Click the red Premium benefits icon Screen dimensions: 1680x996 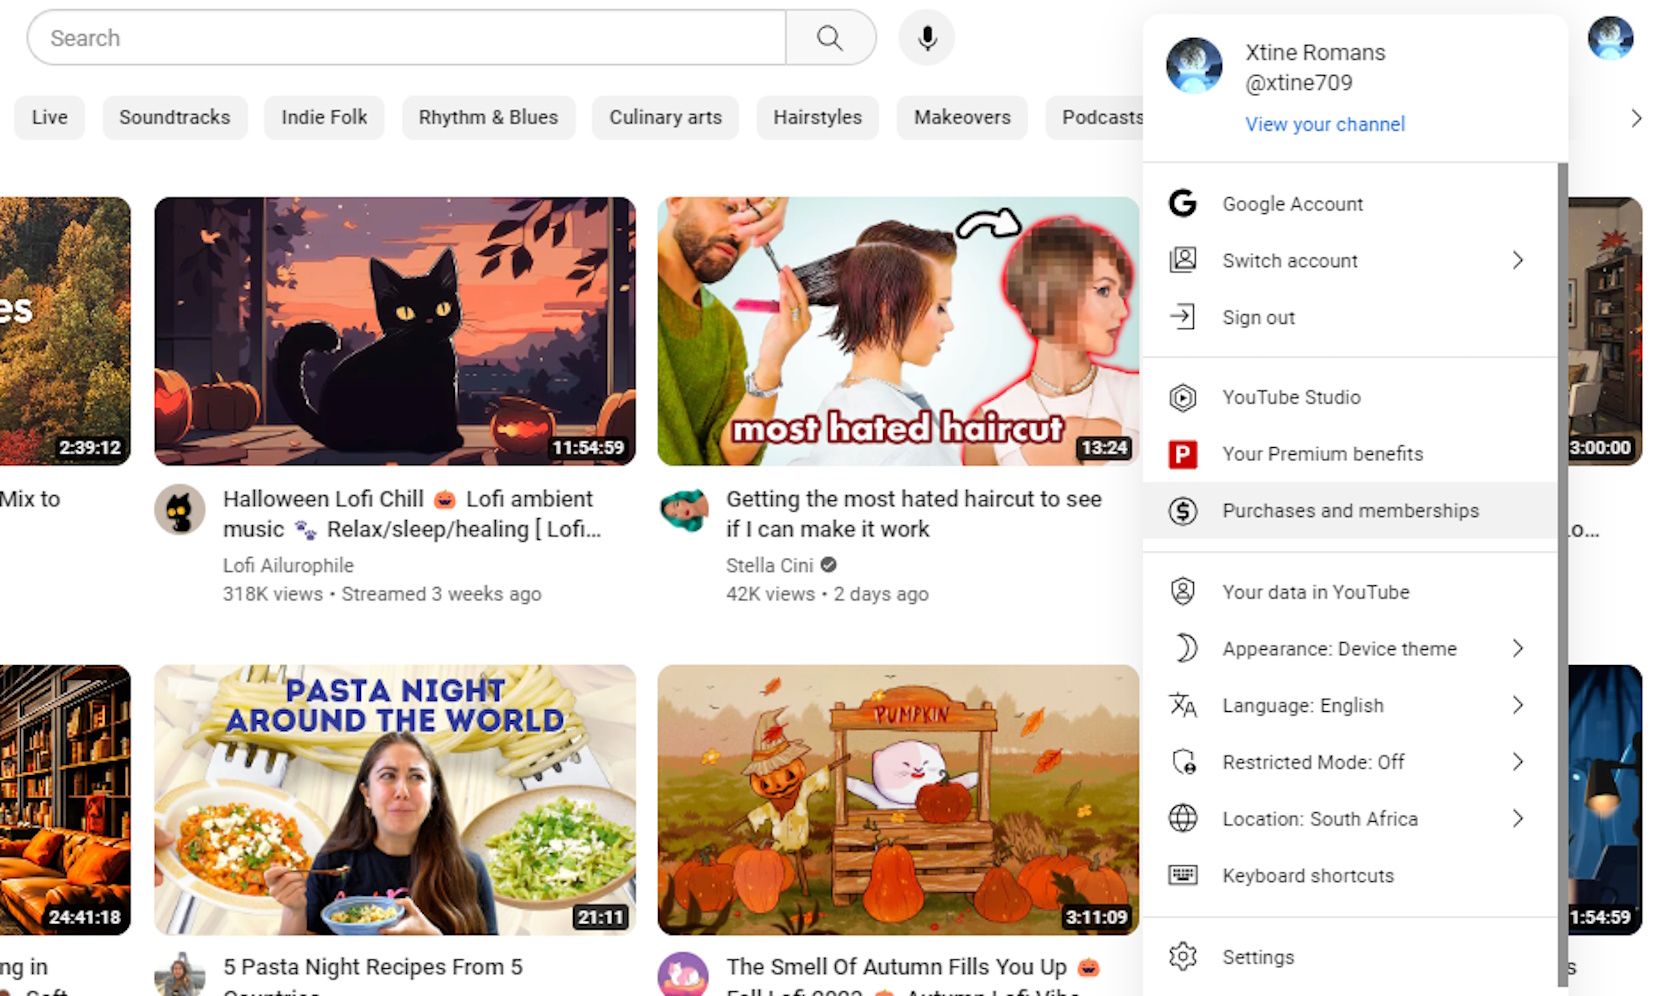tap(1183, 455)
